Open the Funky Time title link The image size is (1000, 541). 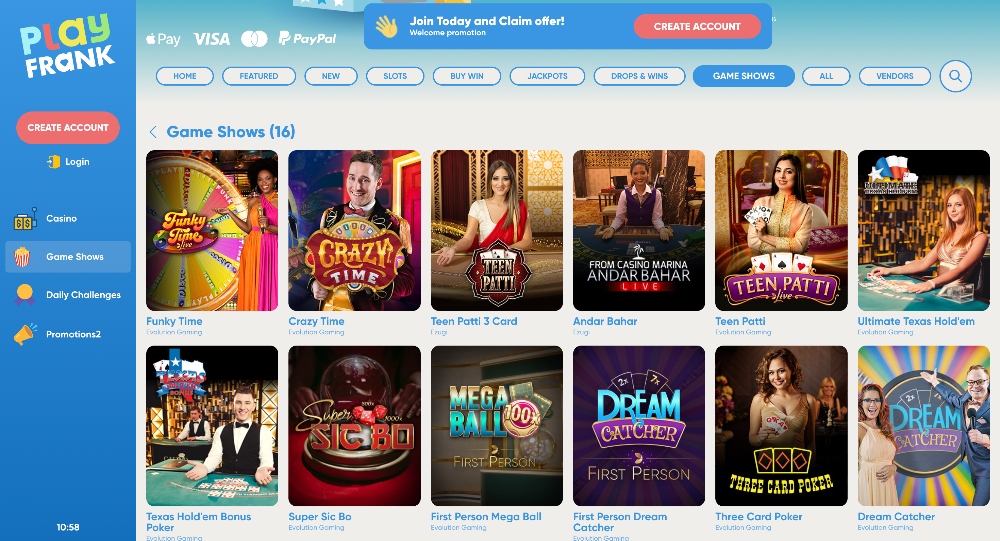174,322
